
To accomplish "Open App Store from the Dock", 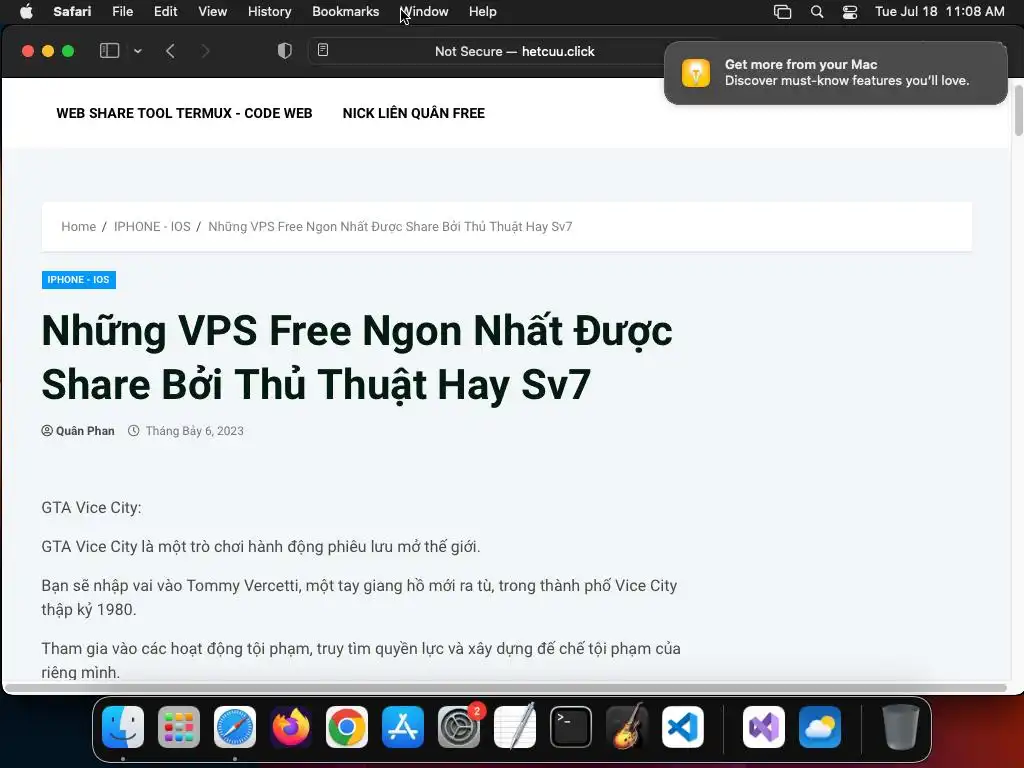I will point(403,727).
